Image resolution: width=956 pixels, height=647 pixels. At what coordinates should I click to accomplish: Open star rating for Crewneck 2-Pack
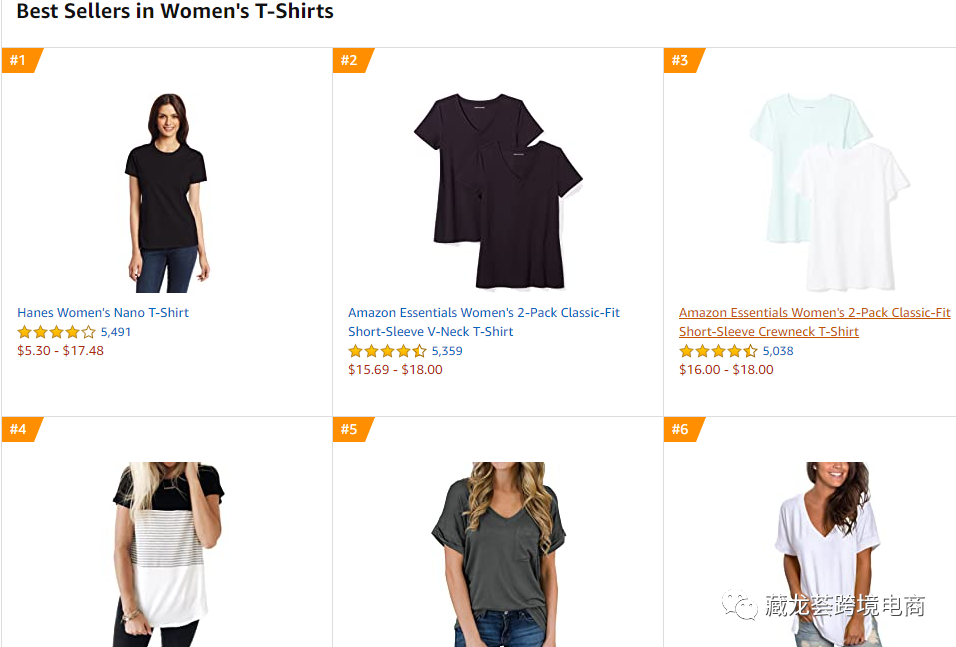coord(719,351)
